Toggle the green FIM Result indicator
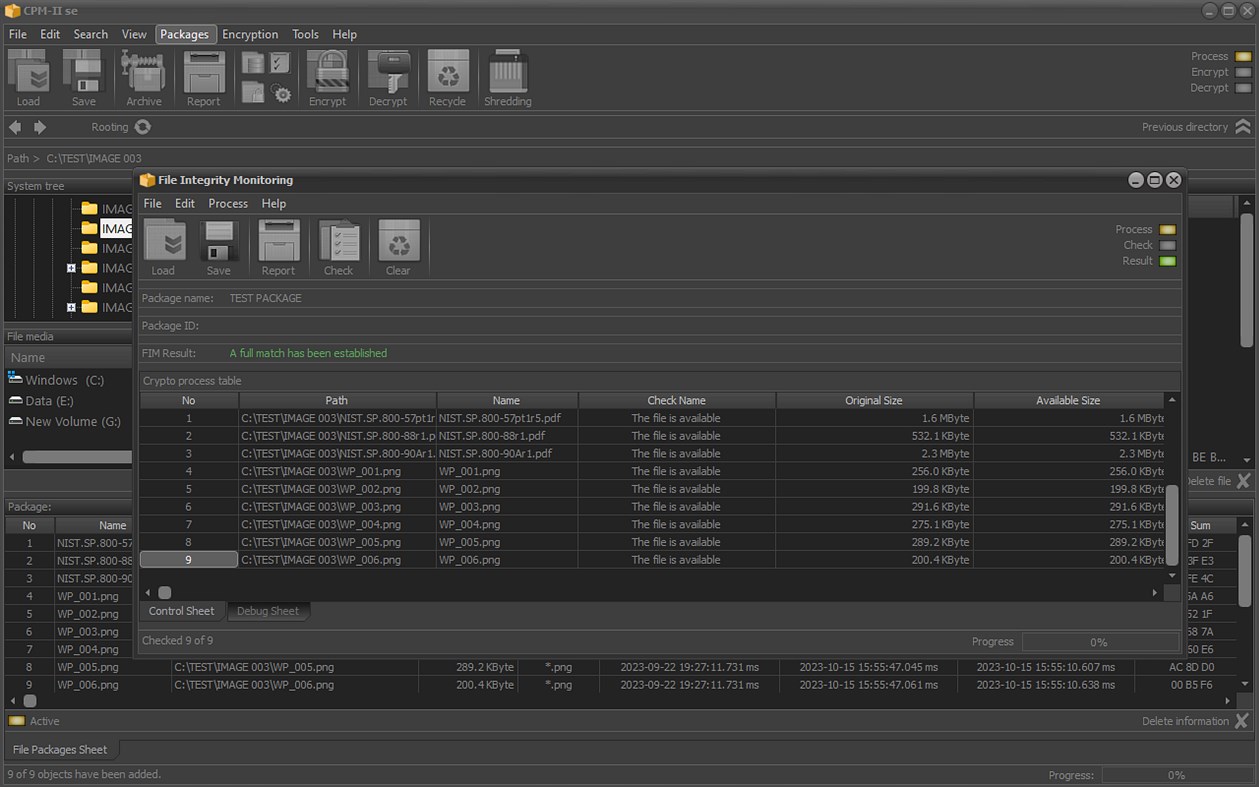 (x=1168, y=261)
